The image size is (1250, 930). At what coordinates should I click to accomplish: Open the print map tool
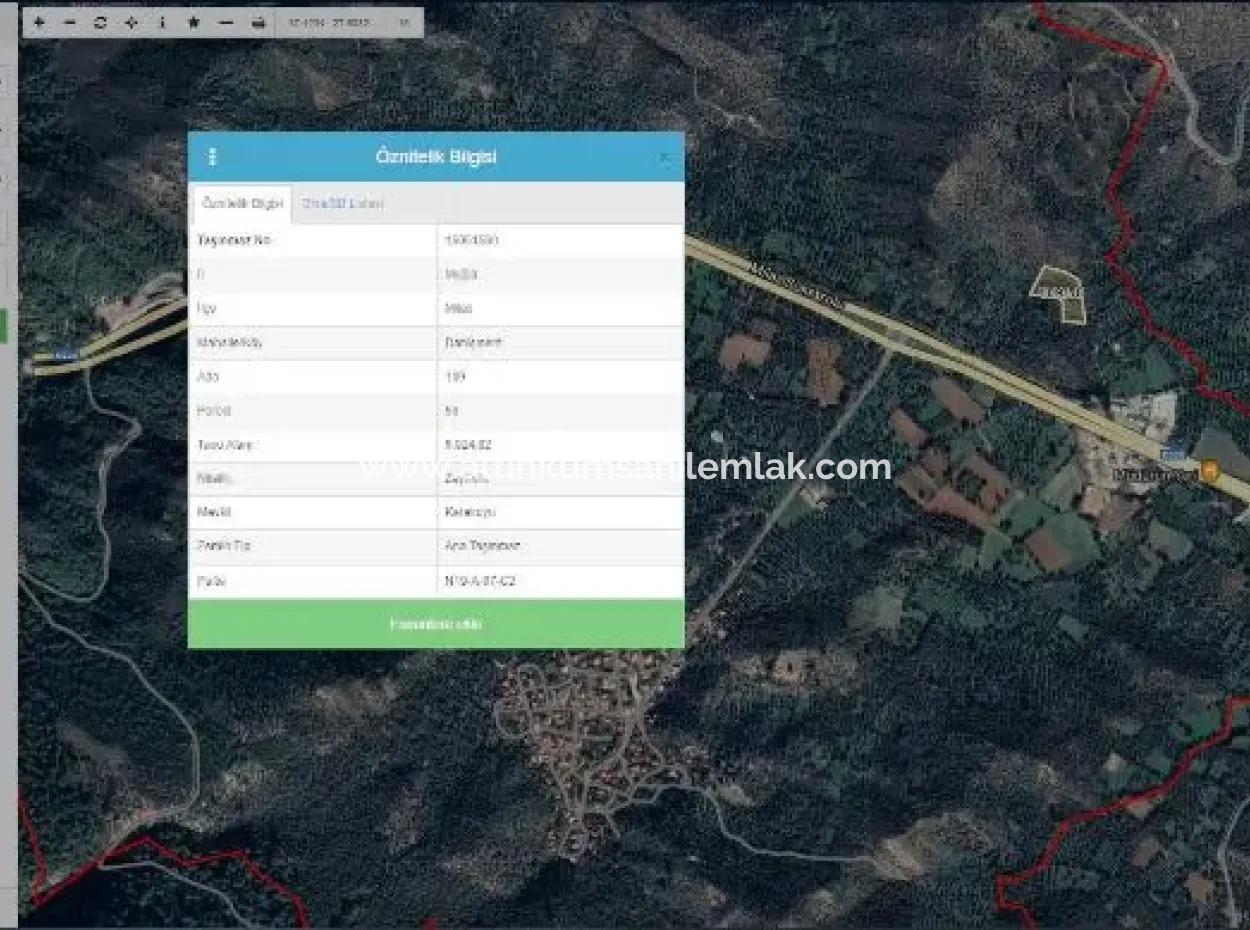click(x=257, y=22)
